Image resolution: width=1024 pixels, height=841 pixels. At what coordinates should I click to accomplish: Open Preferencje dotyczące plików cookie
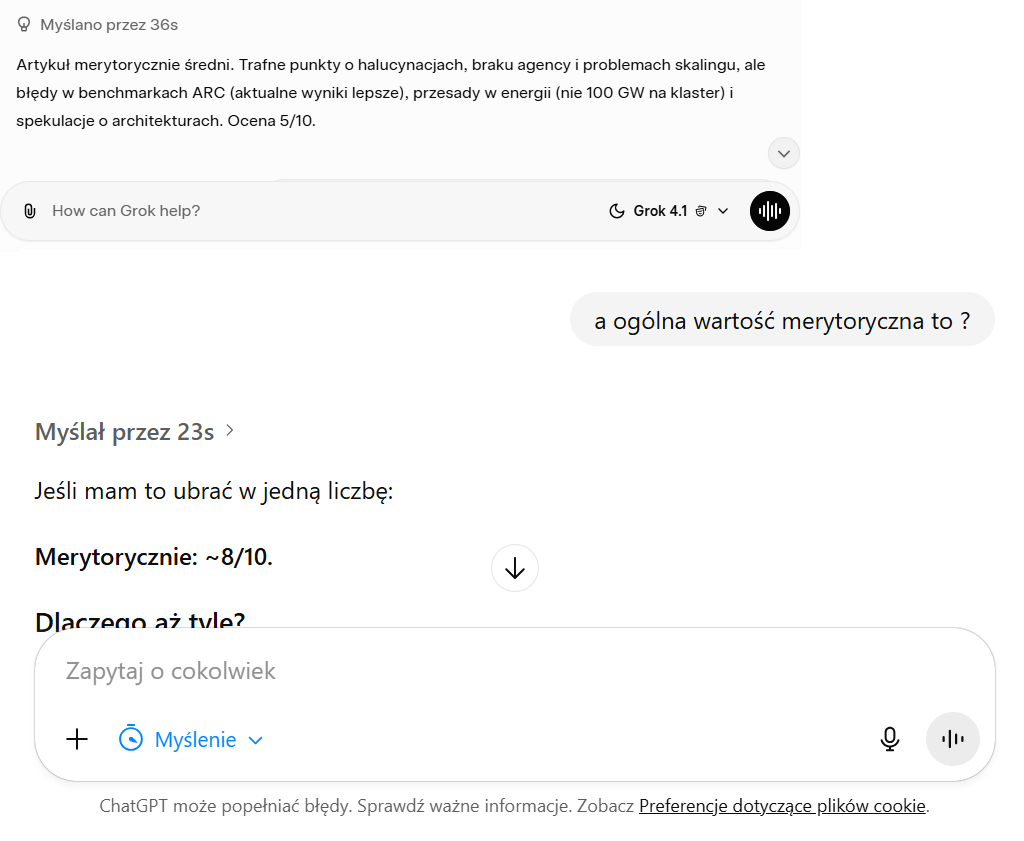[780, 805]
